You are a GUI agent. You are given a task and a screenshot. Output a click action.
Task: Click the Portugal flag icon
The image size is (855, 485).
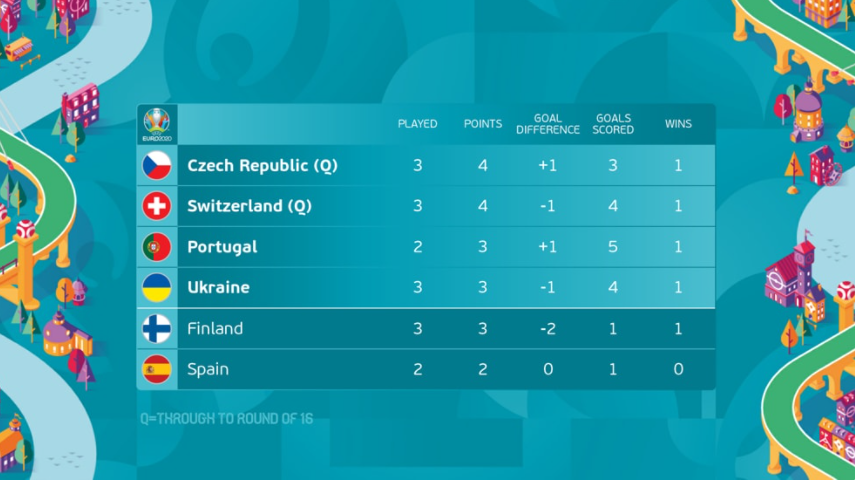(157, 247)
